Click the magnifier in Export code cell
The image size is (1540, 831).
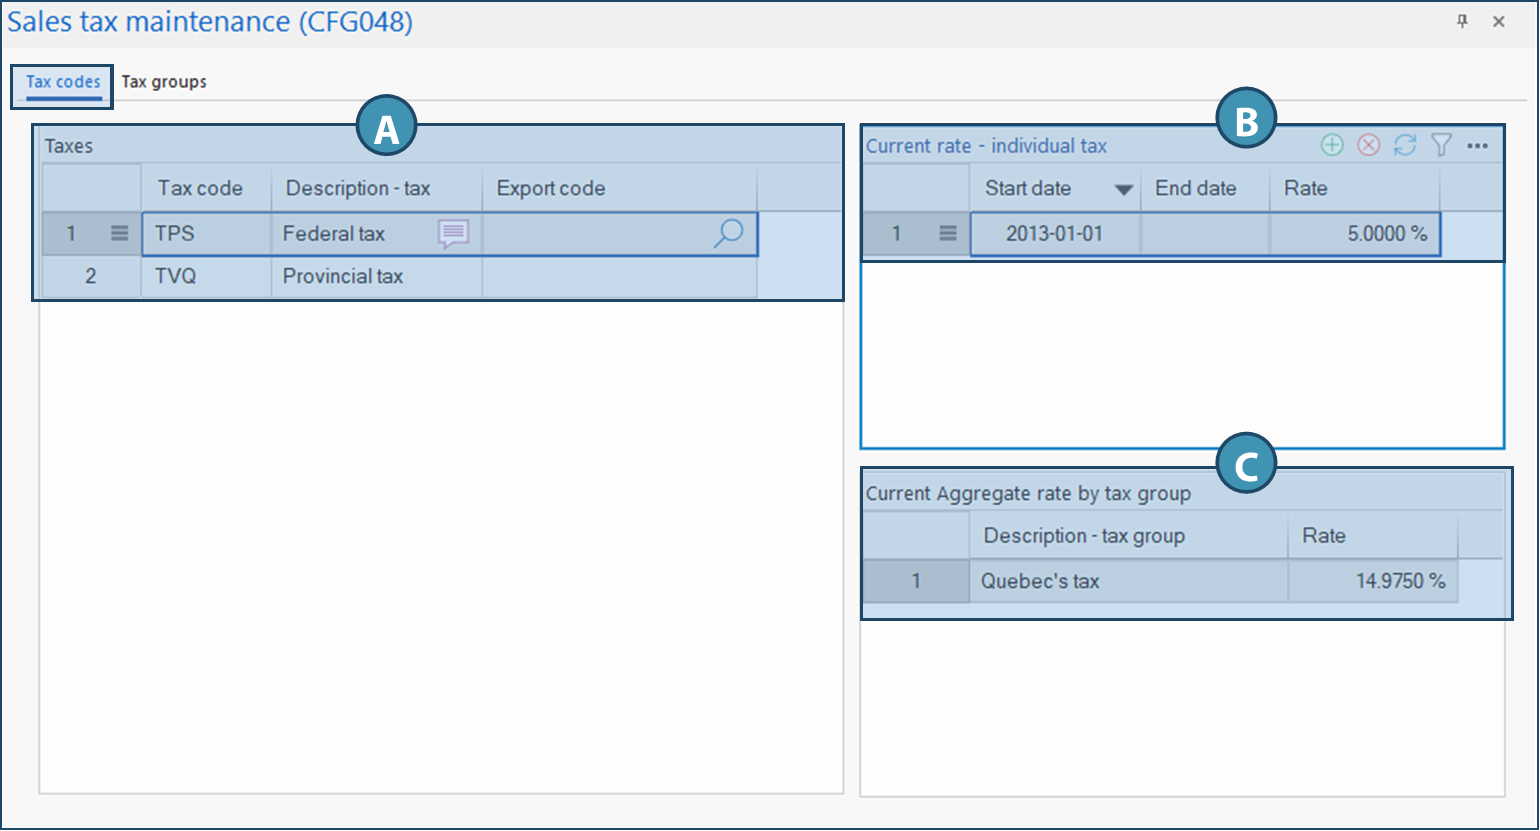pos(728,234)
